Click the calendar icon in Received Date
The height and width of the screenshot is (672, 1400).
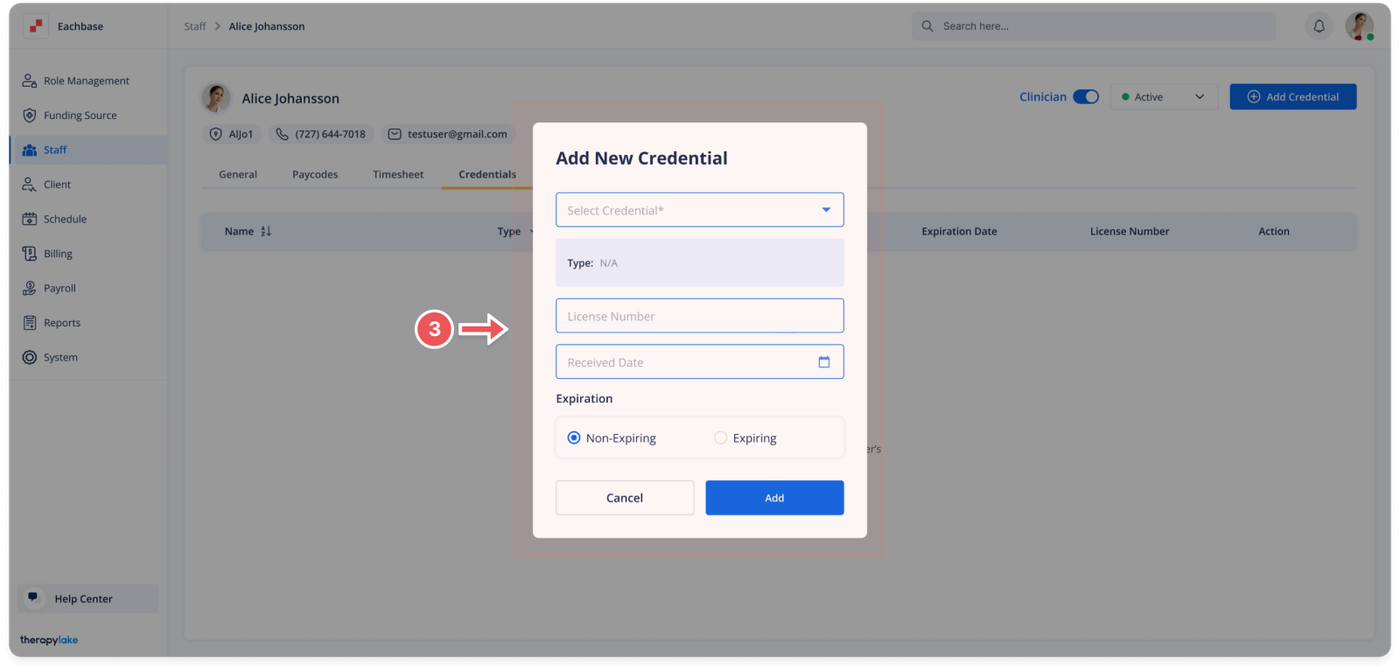pyautogui.click(x=824, y=362)
